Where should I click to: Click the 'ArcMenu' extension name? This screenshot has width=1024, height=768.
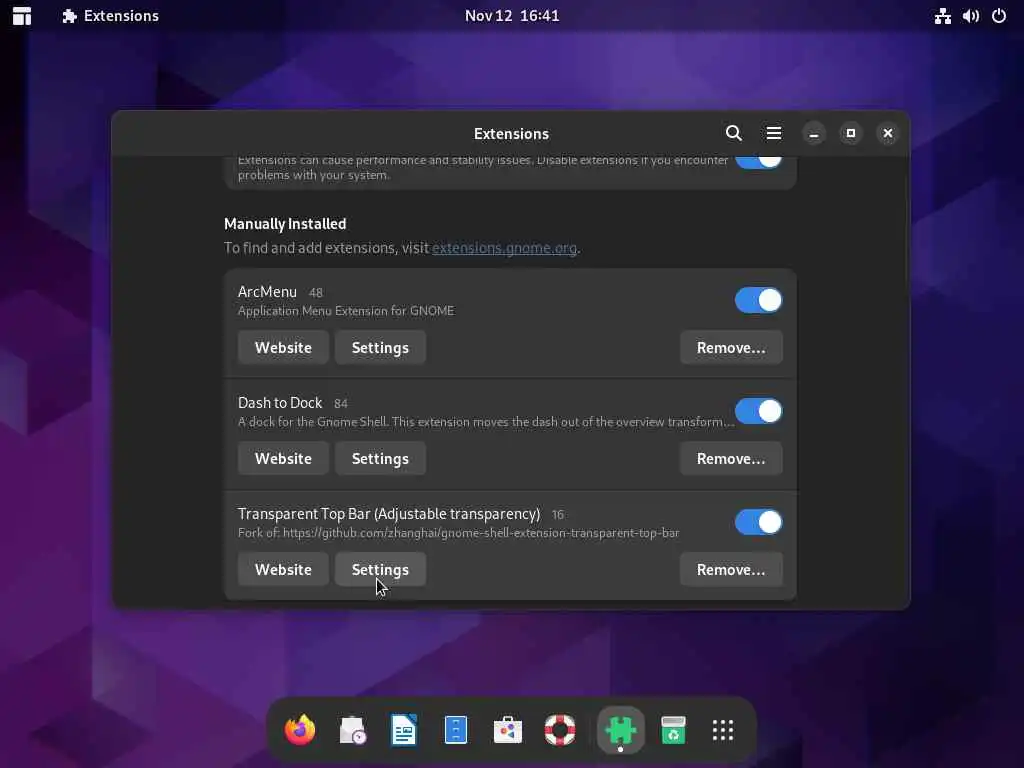[x=267, y=292]
